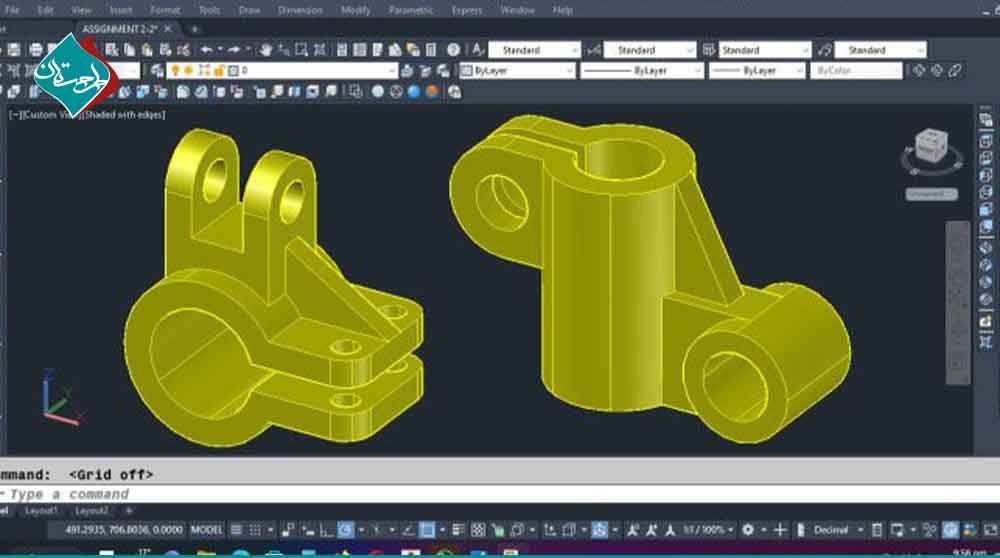Click the ViewCube in the viewport
Viewport: 1000px width, 558px height.
pyautogui.click(x=931, y=147)
